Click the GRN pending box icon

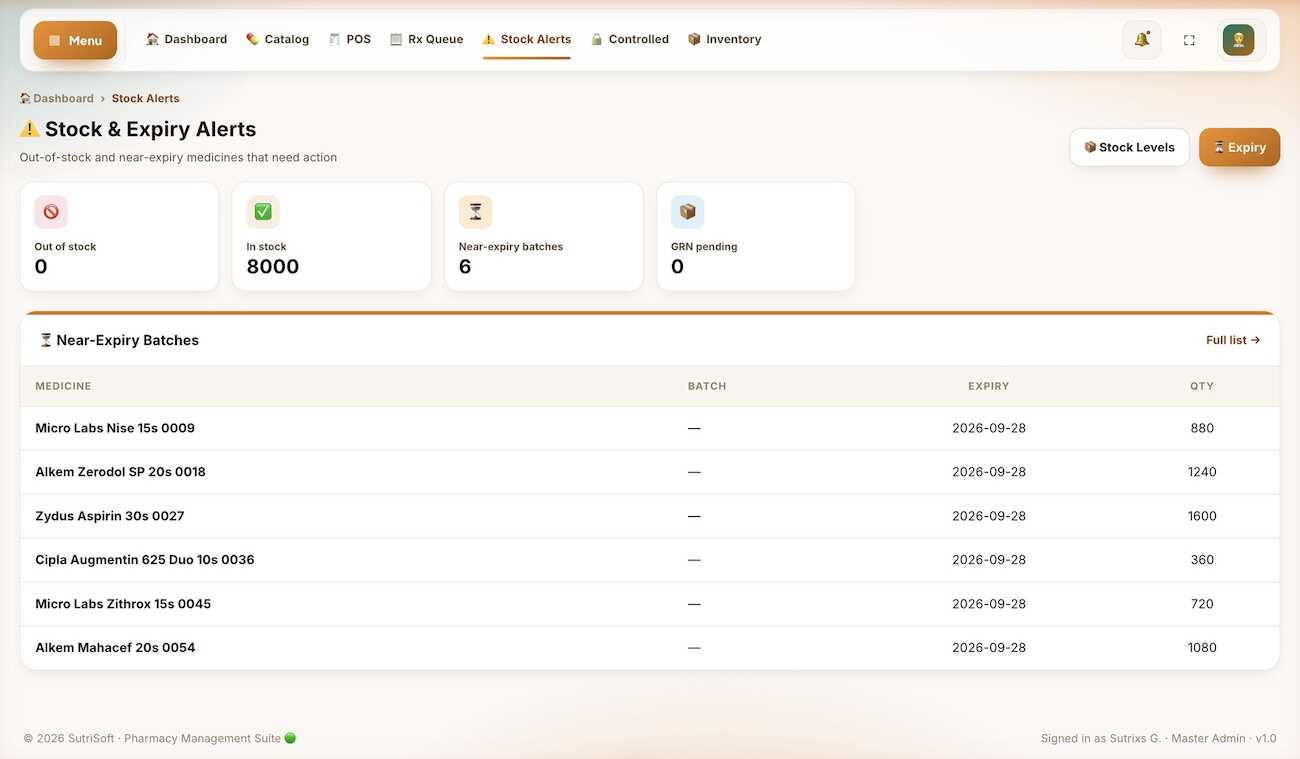pyautogui.click(x=687, y=212)
